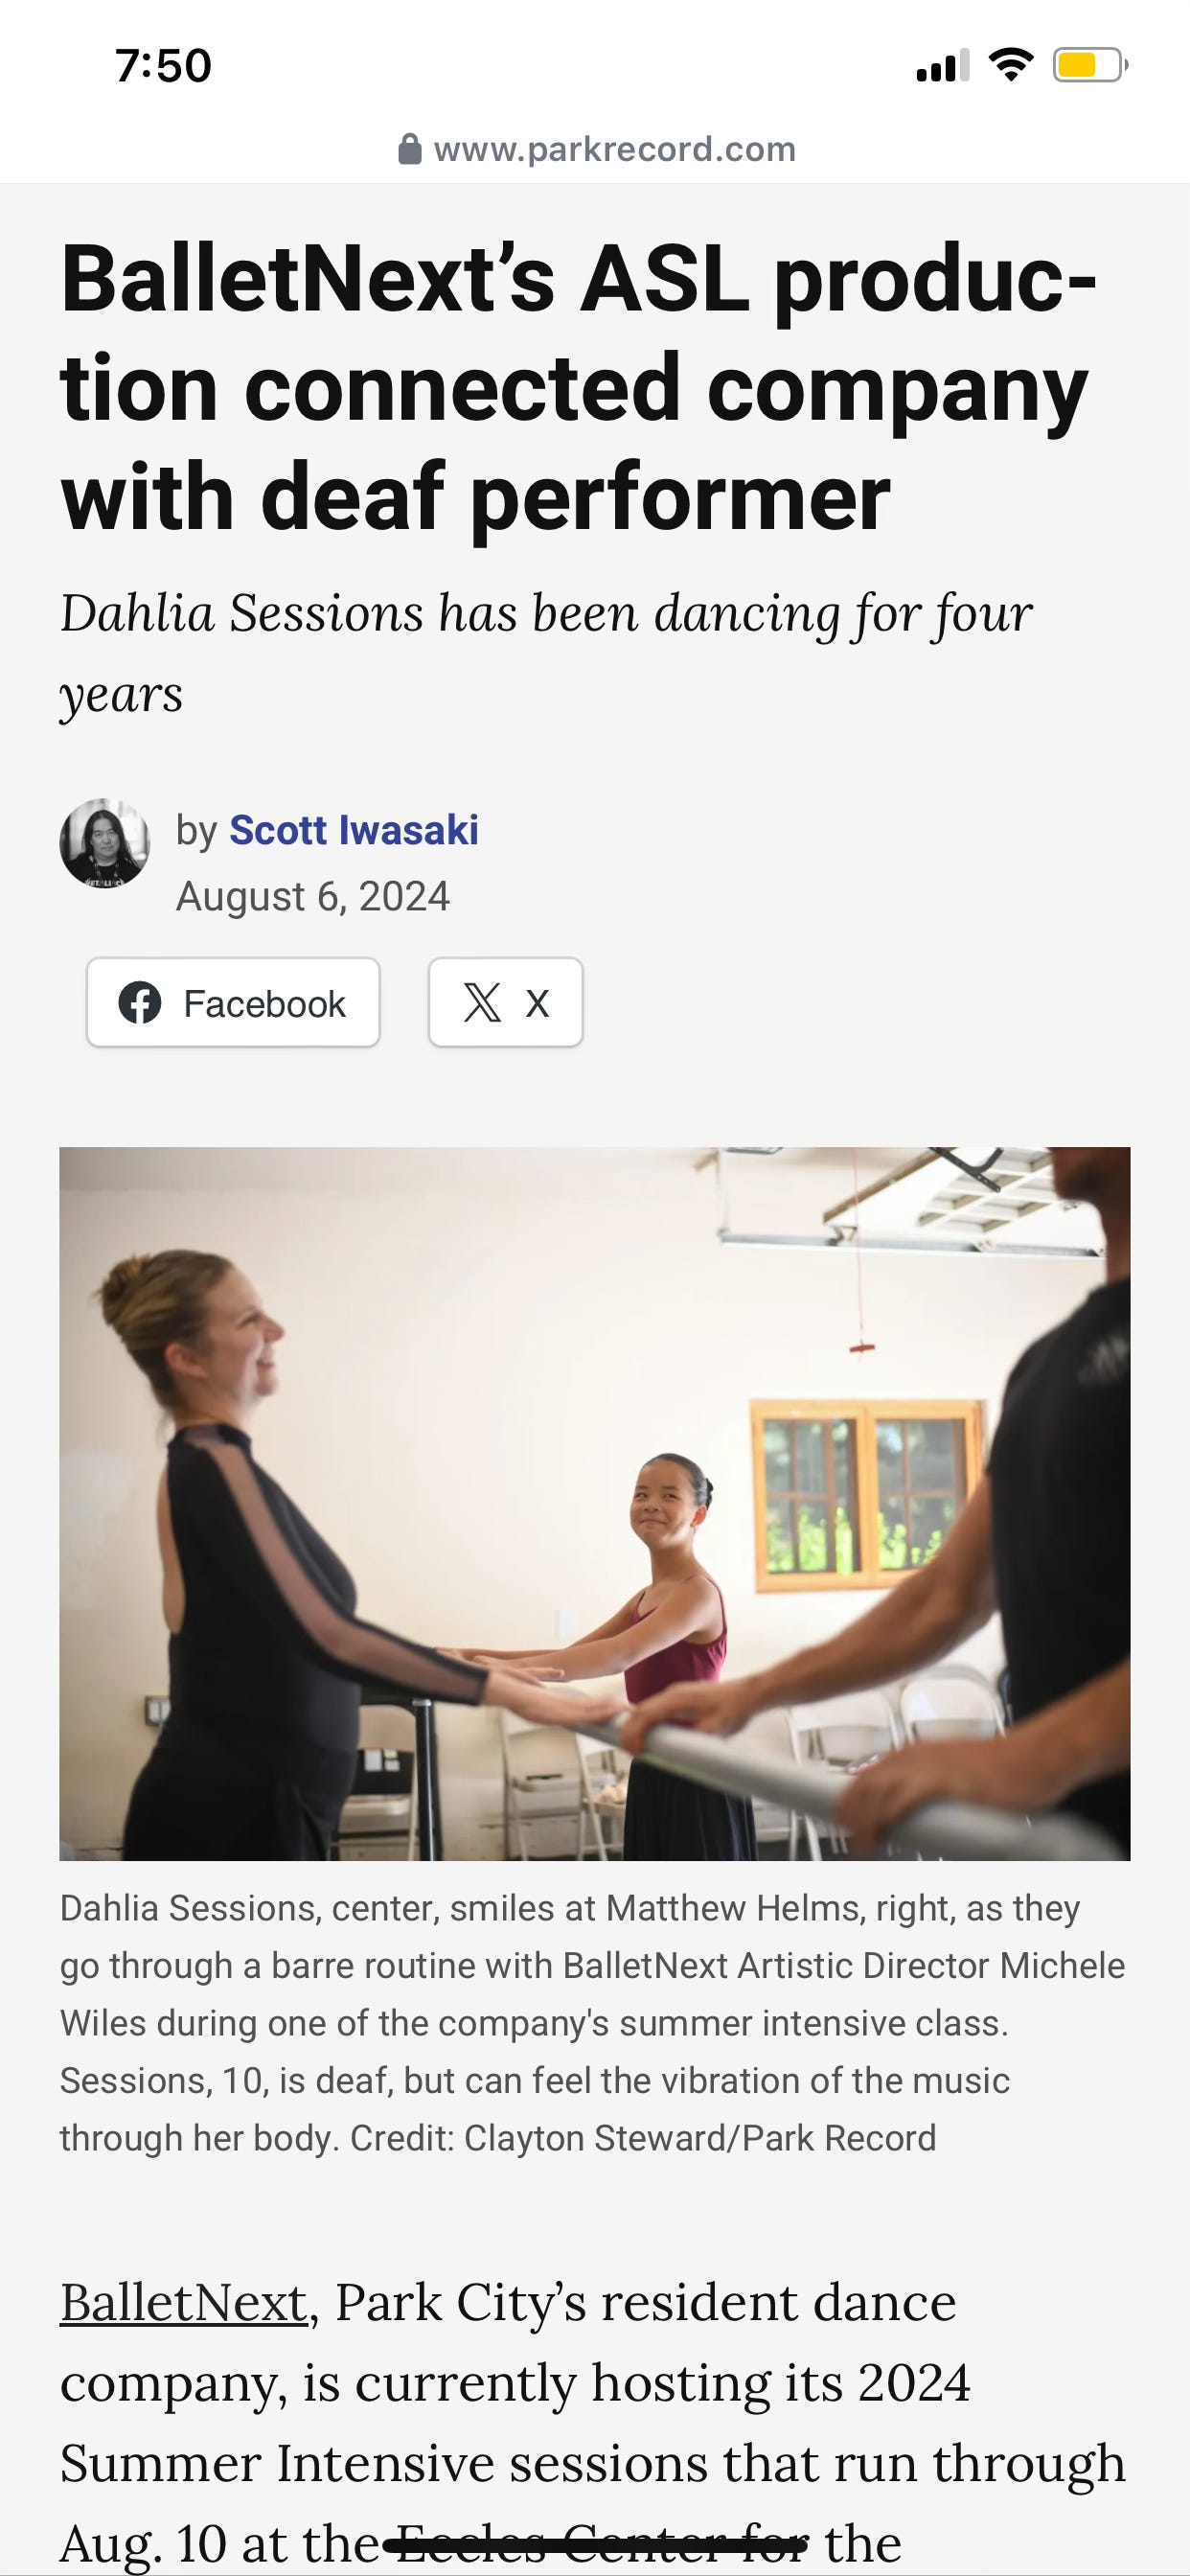Tap the cellular signal bars icon

point(943,65)
